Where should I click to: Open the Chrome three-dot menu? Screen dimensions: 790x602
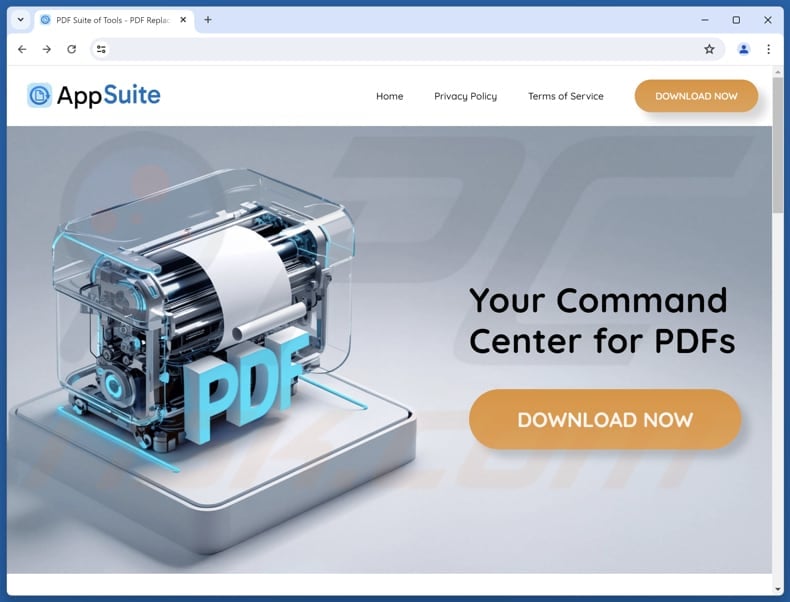[x=768, y=49]
